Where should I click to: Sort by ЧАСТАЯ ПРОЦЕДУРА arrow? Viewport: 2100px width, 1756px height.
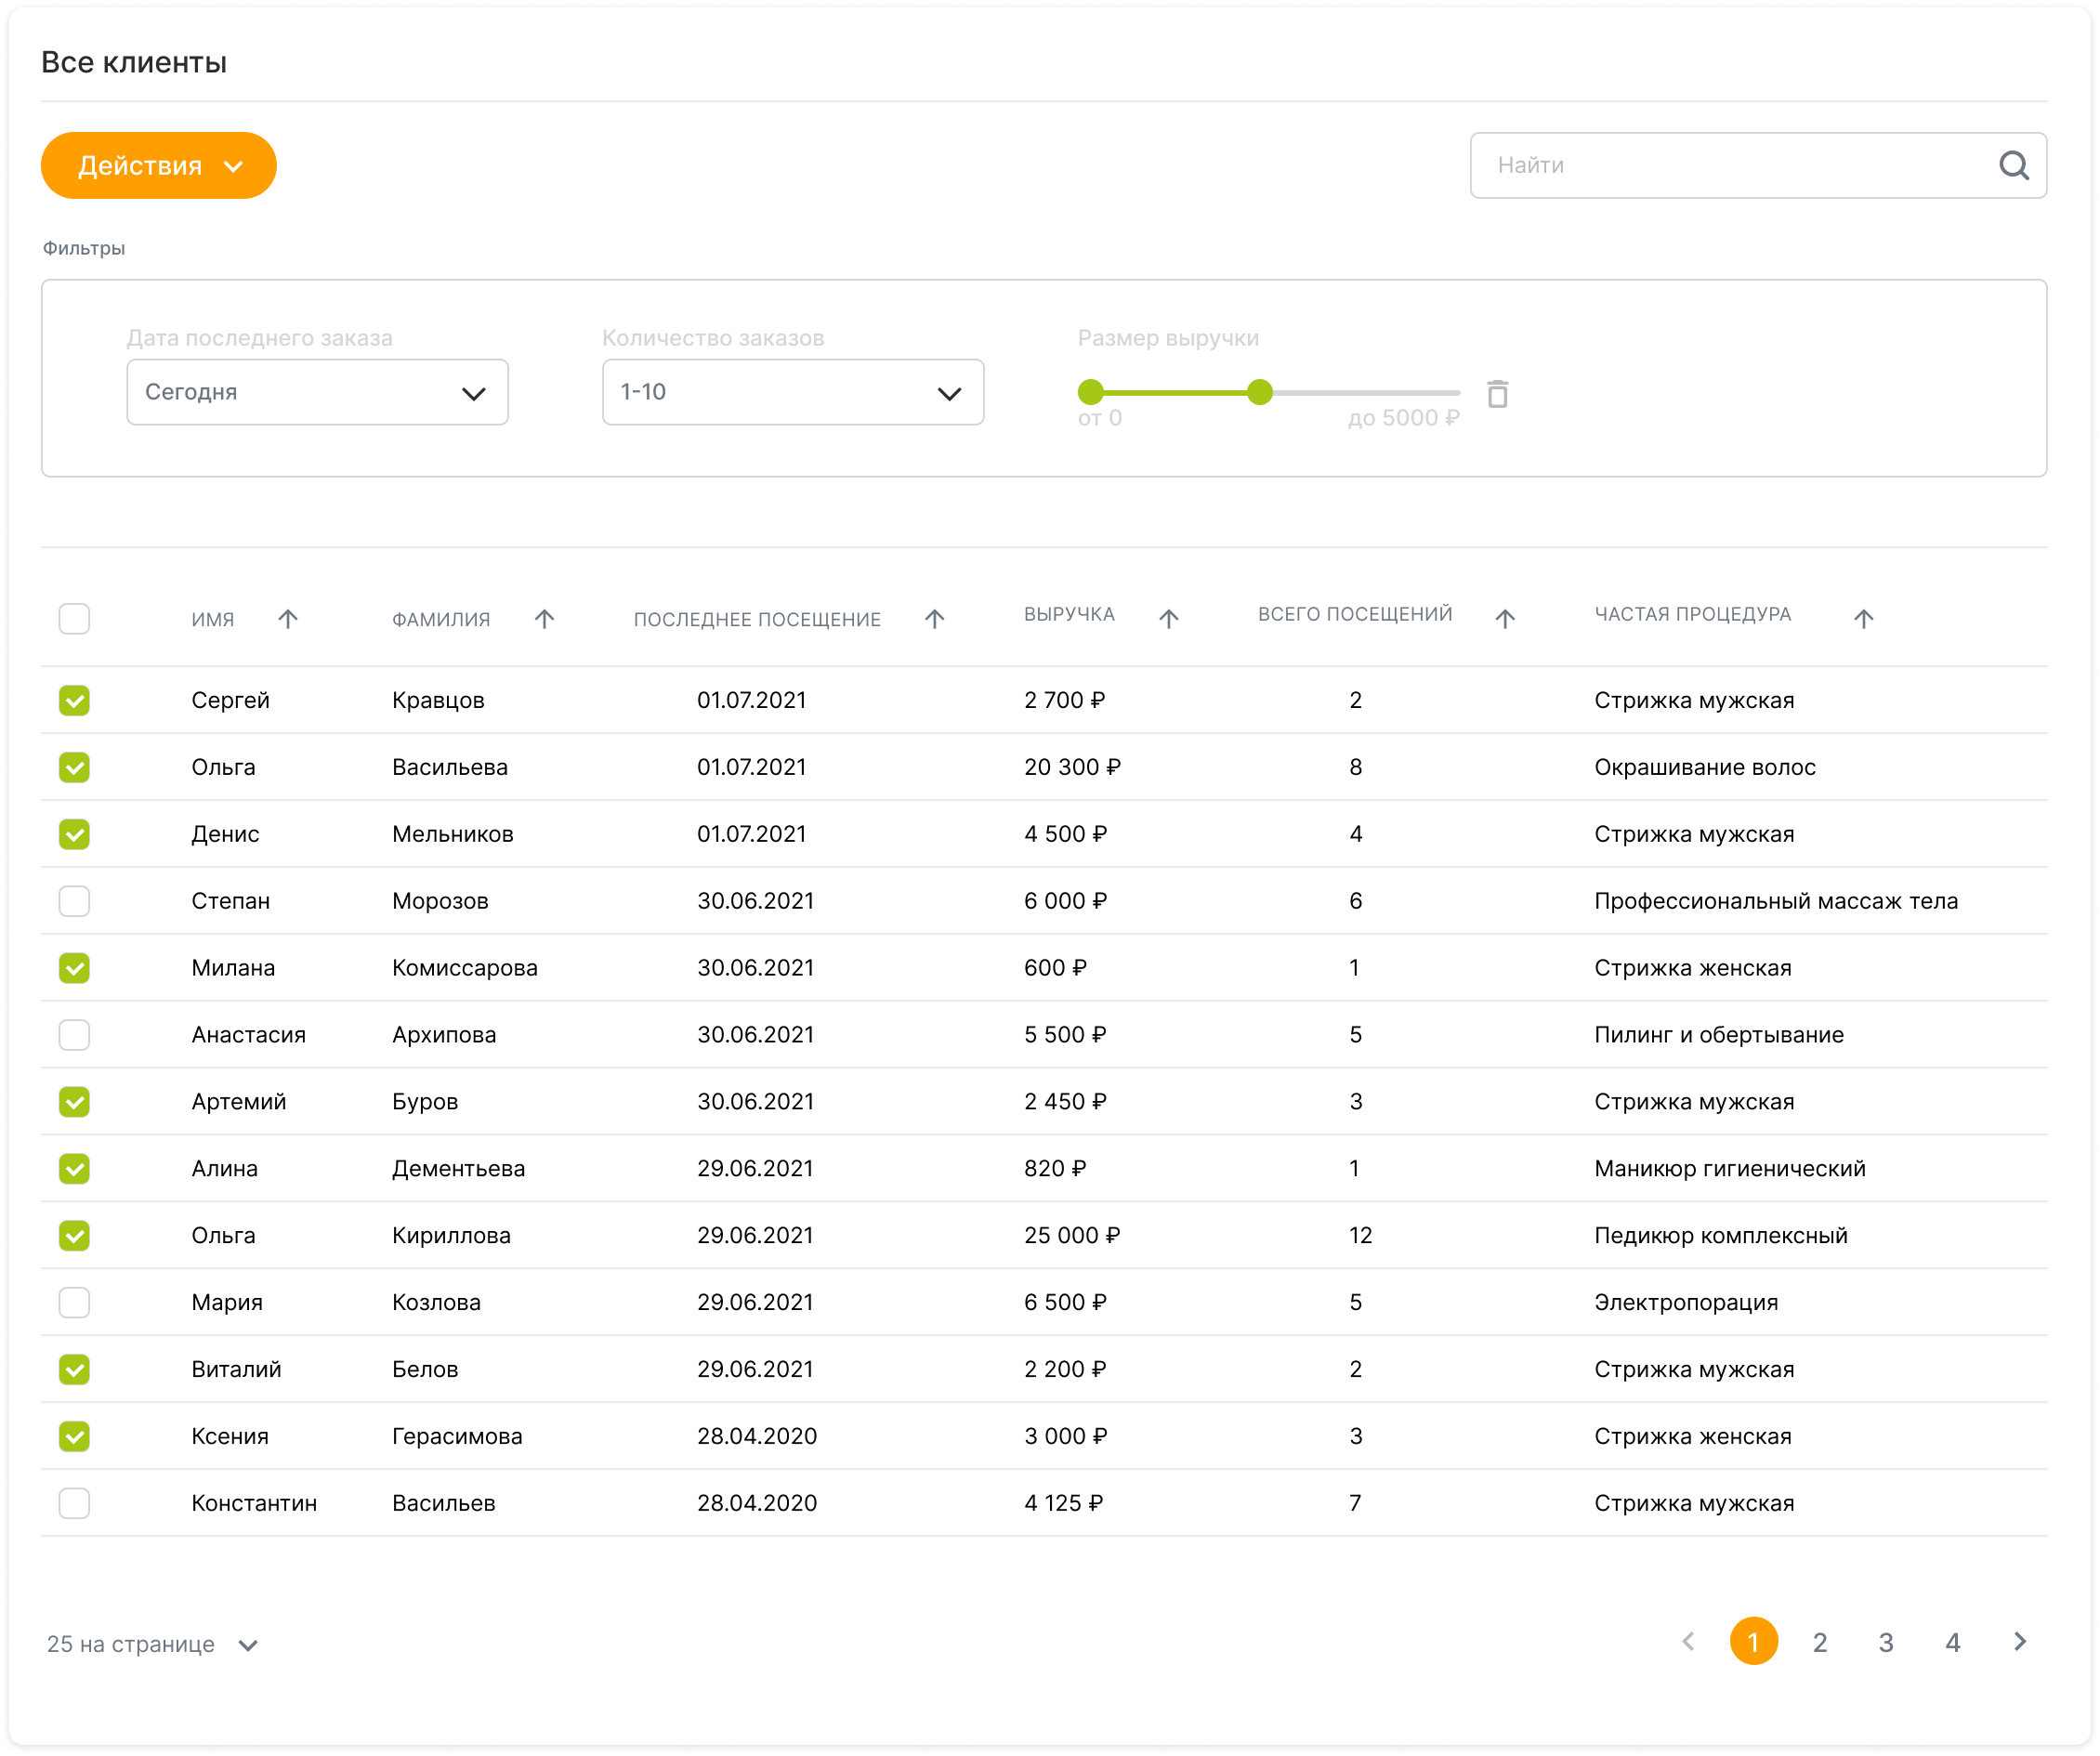(x=1863, y=619)
